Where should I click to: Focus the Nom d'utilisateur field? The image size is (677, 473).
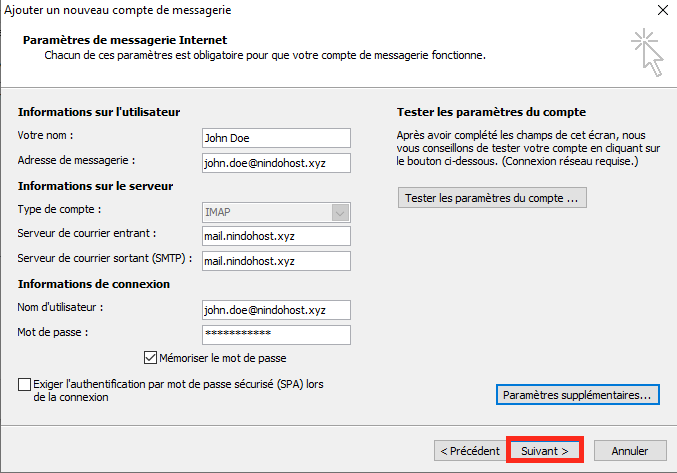[275, 310]
